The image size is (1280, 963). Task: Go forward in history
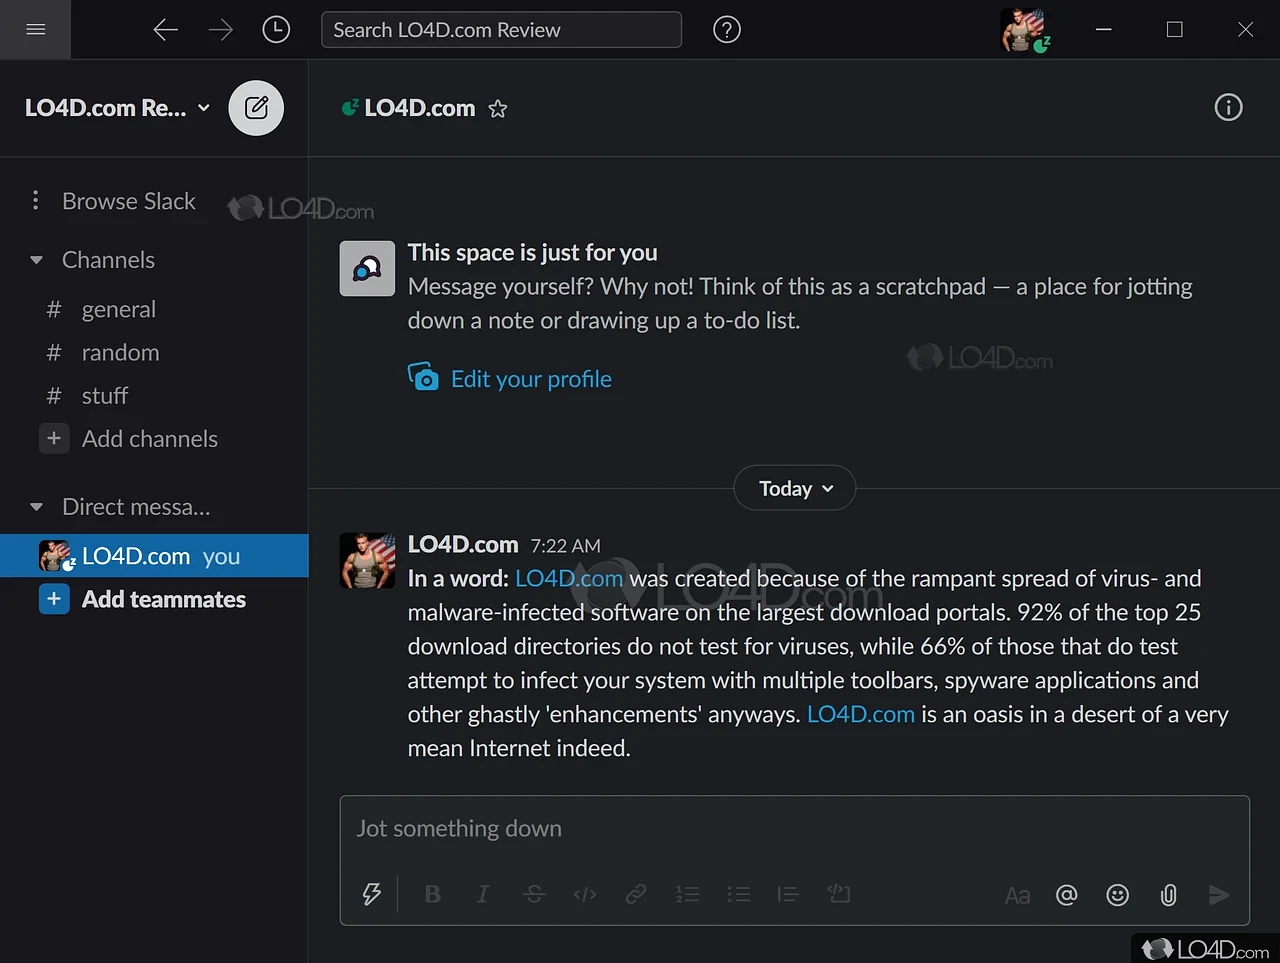point(220,30)
